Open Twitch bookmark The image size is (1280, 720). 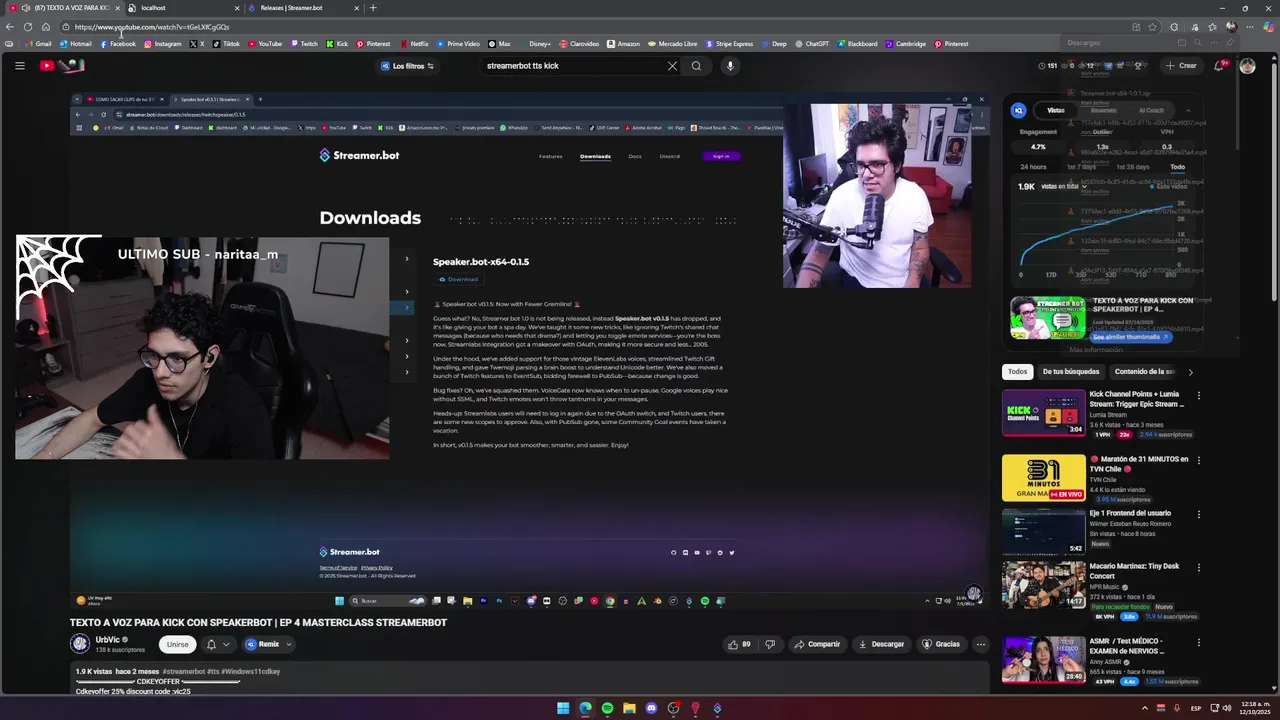(x=304, y=44)
